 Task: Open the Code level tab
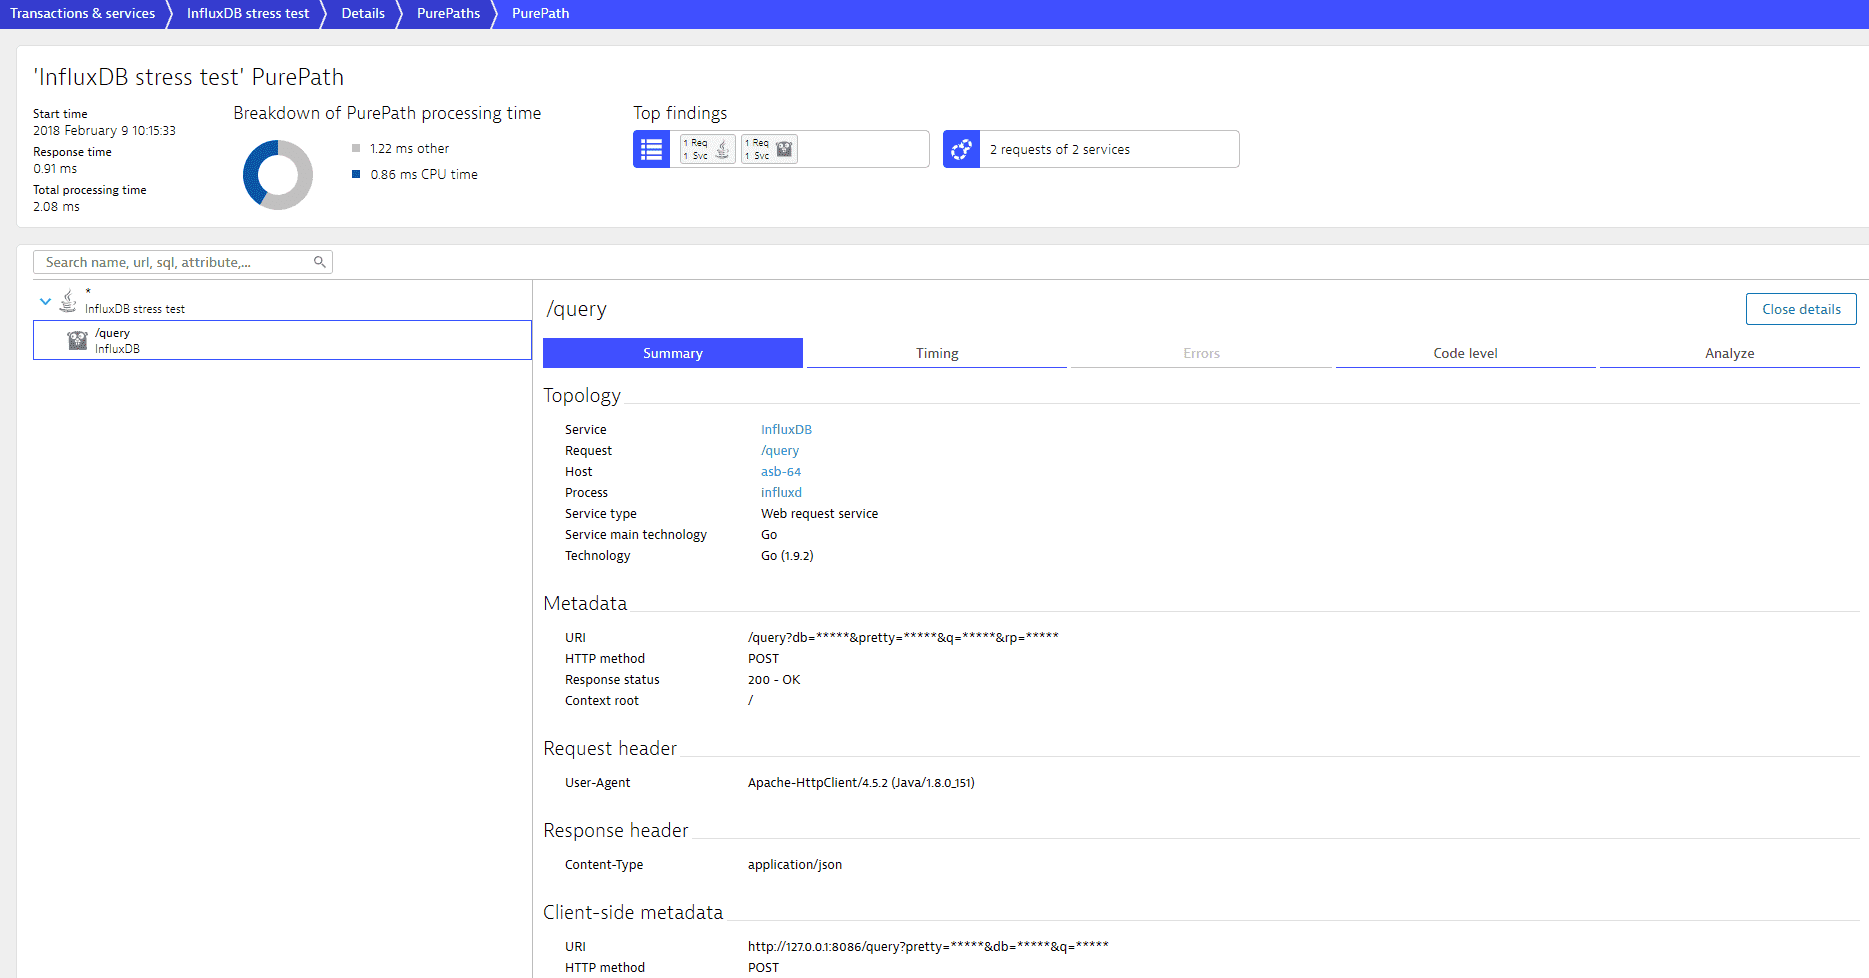pyautogui.click(x=1465, y=353)
